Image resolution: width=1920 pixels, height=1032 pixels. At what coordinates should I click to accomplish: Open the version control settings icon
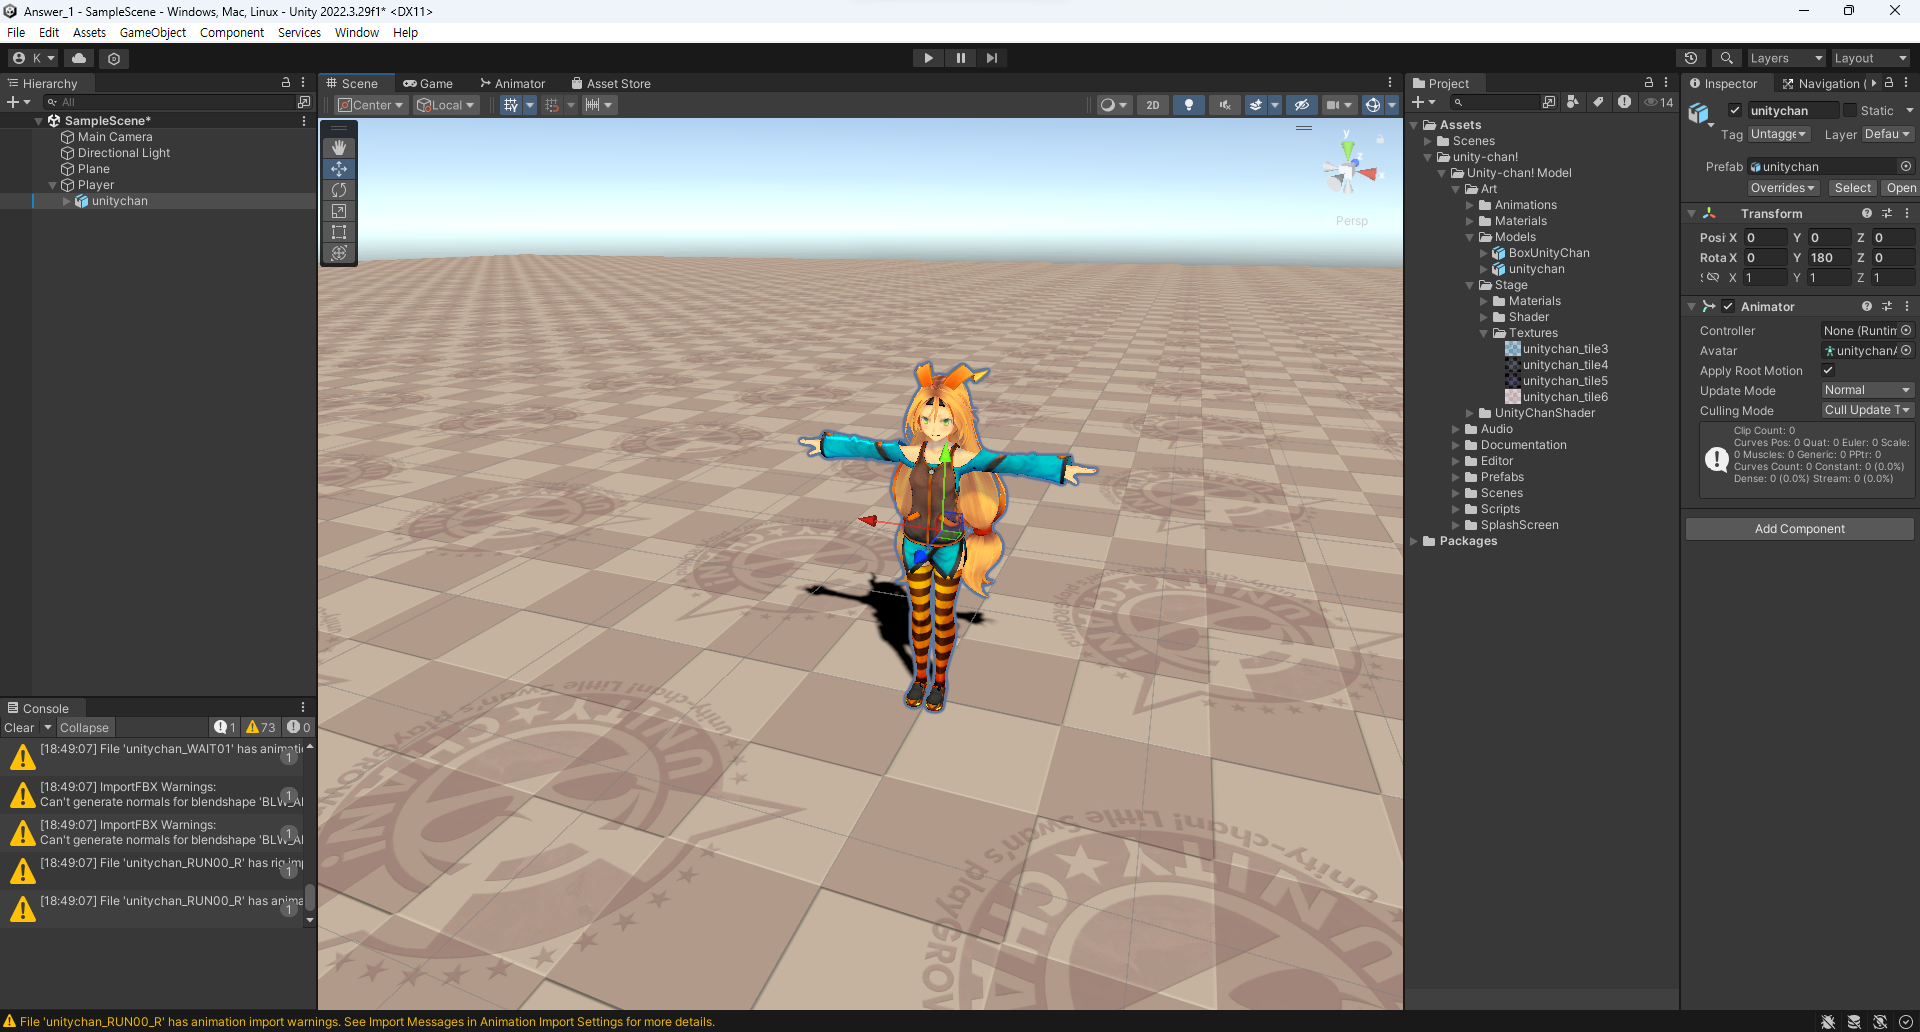114,58
